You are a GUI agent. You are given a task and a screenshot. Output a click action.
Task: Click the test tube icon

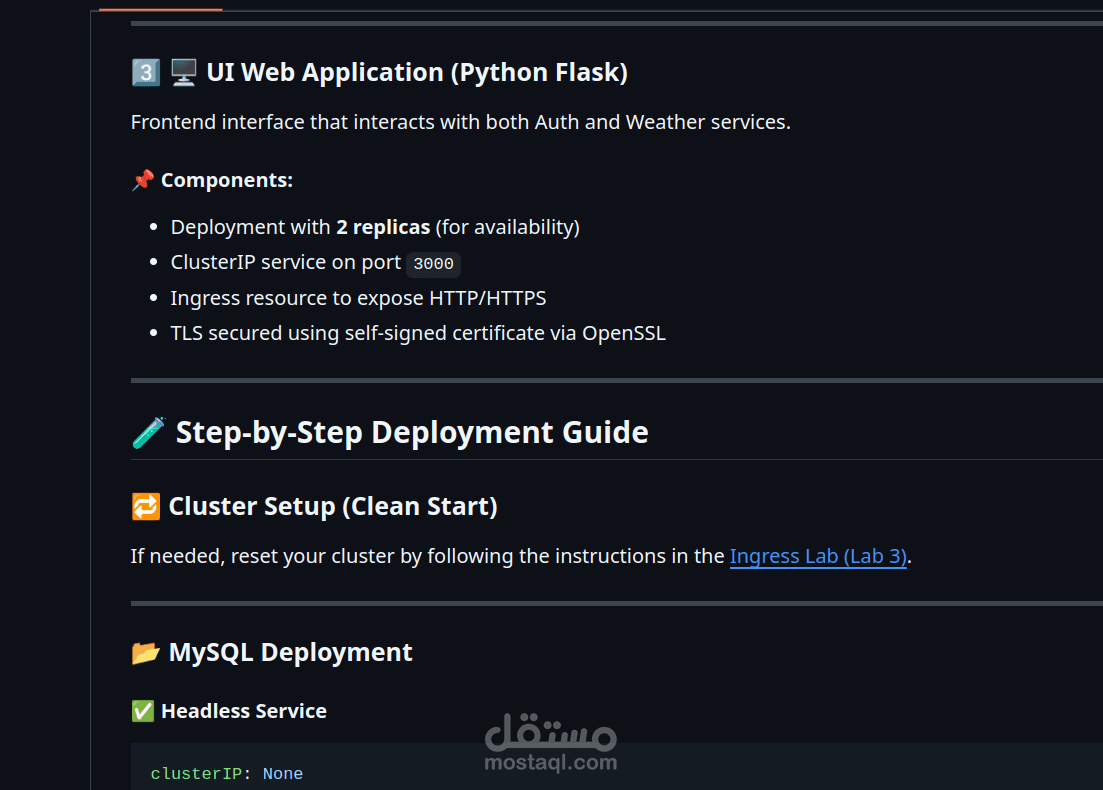click(x=148, y=433)
